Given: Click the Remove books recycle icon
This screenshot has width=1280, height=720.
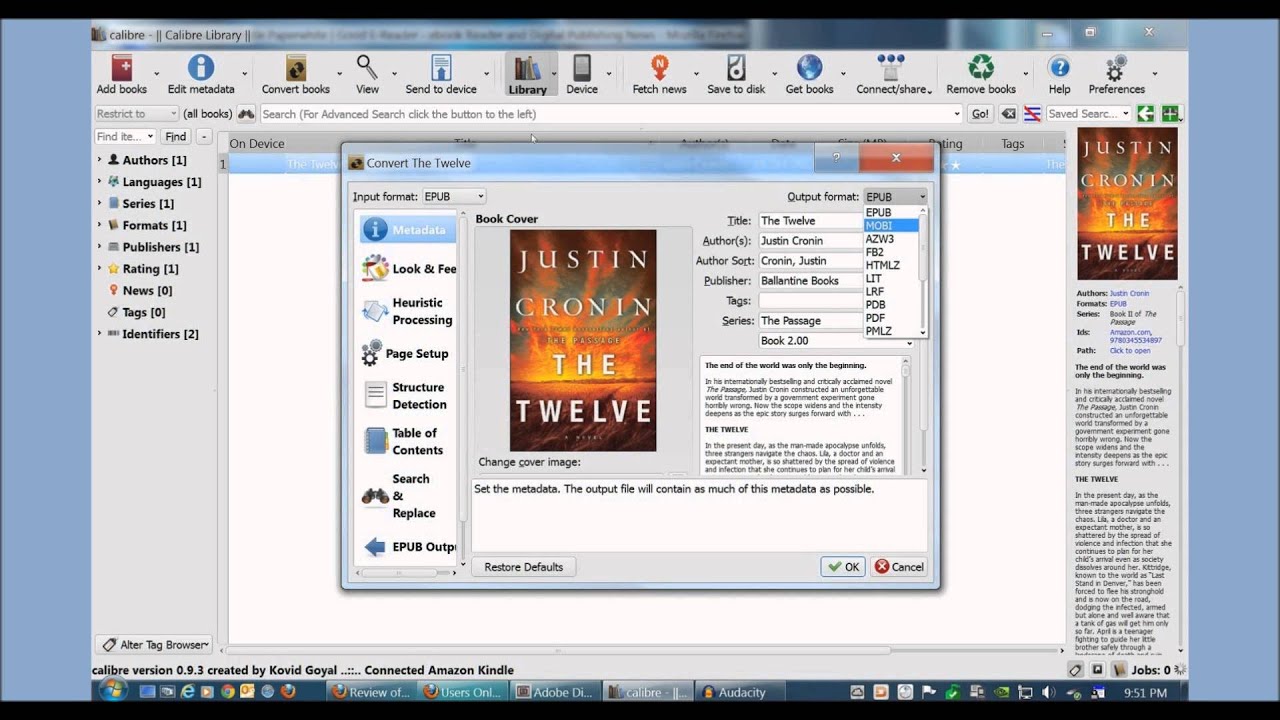Looking at the screenshot, I should [981, 68].
